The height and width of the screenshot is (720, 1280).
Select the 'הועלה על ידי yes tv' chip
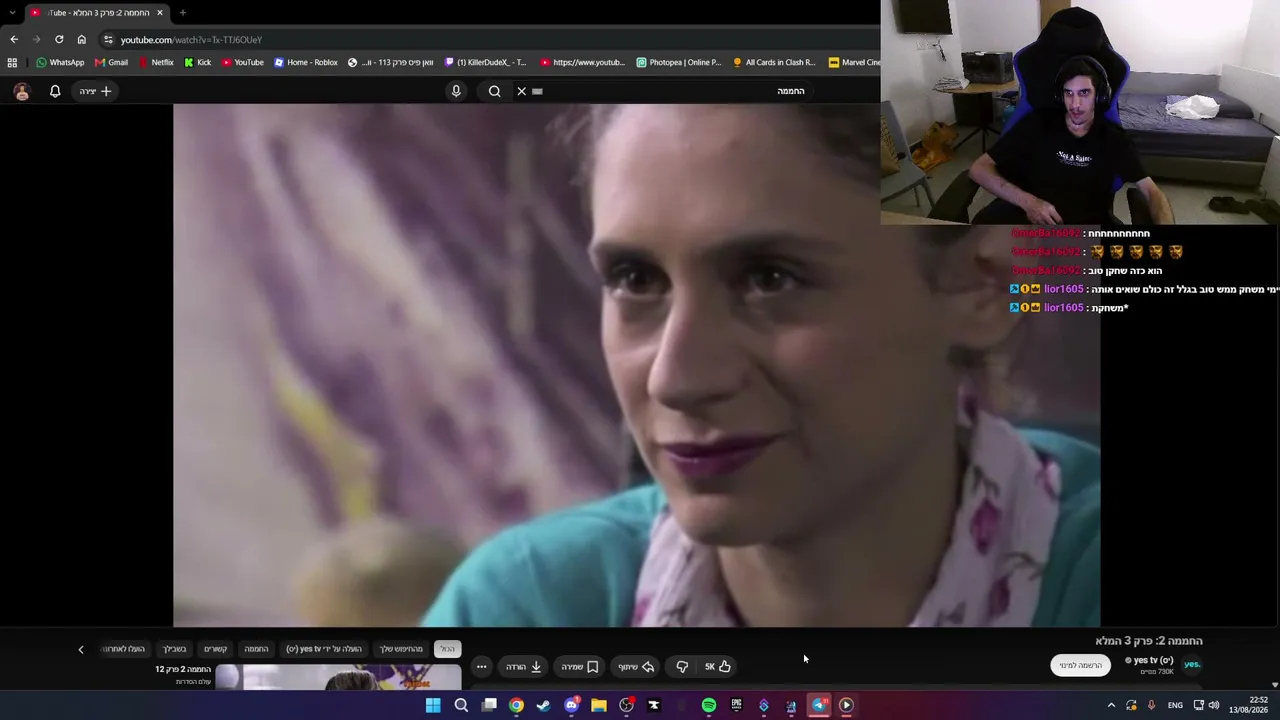click(x=324, y=649)
